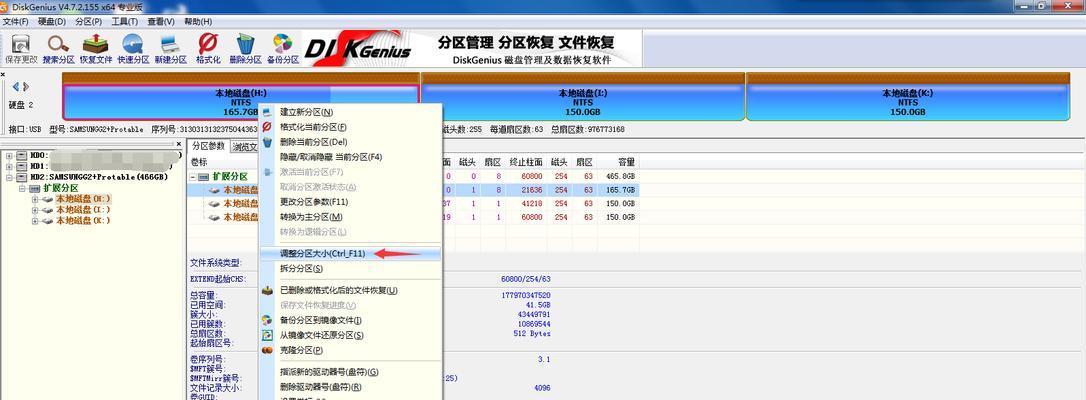Choose 指派新的驱动器号(盘符)(G) menu entry
Image resolution: width=1086 pixels, height=400 pixels.
click(x=350, y=372)
